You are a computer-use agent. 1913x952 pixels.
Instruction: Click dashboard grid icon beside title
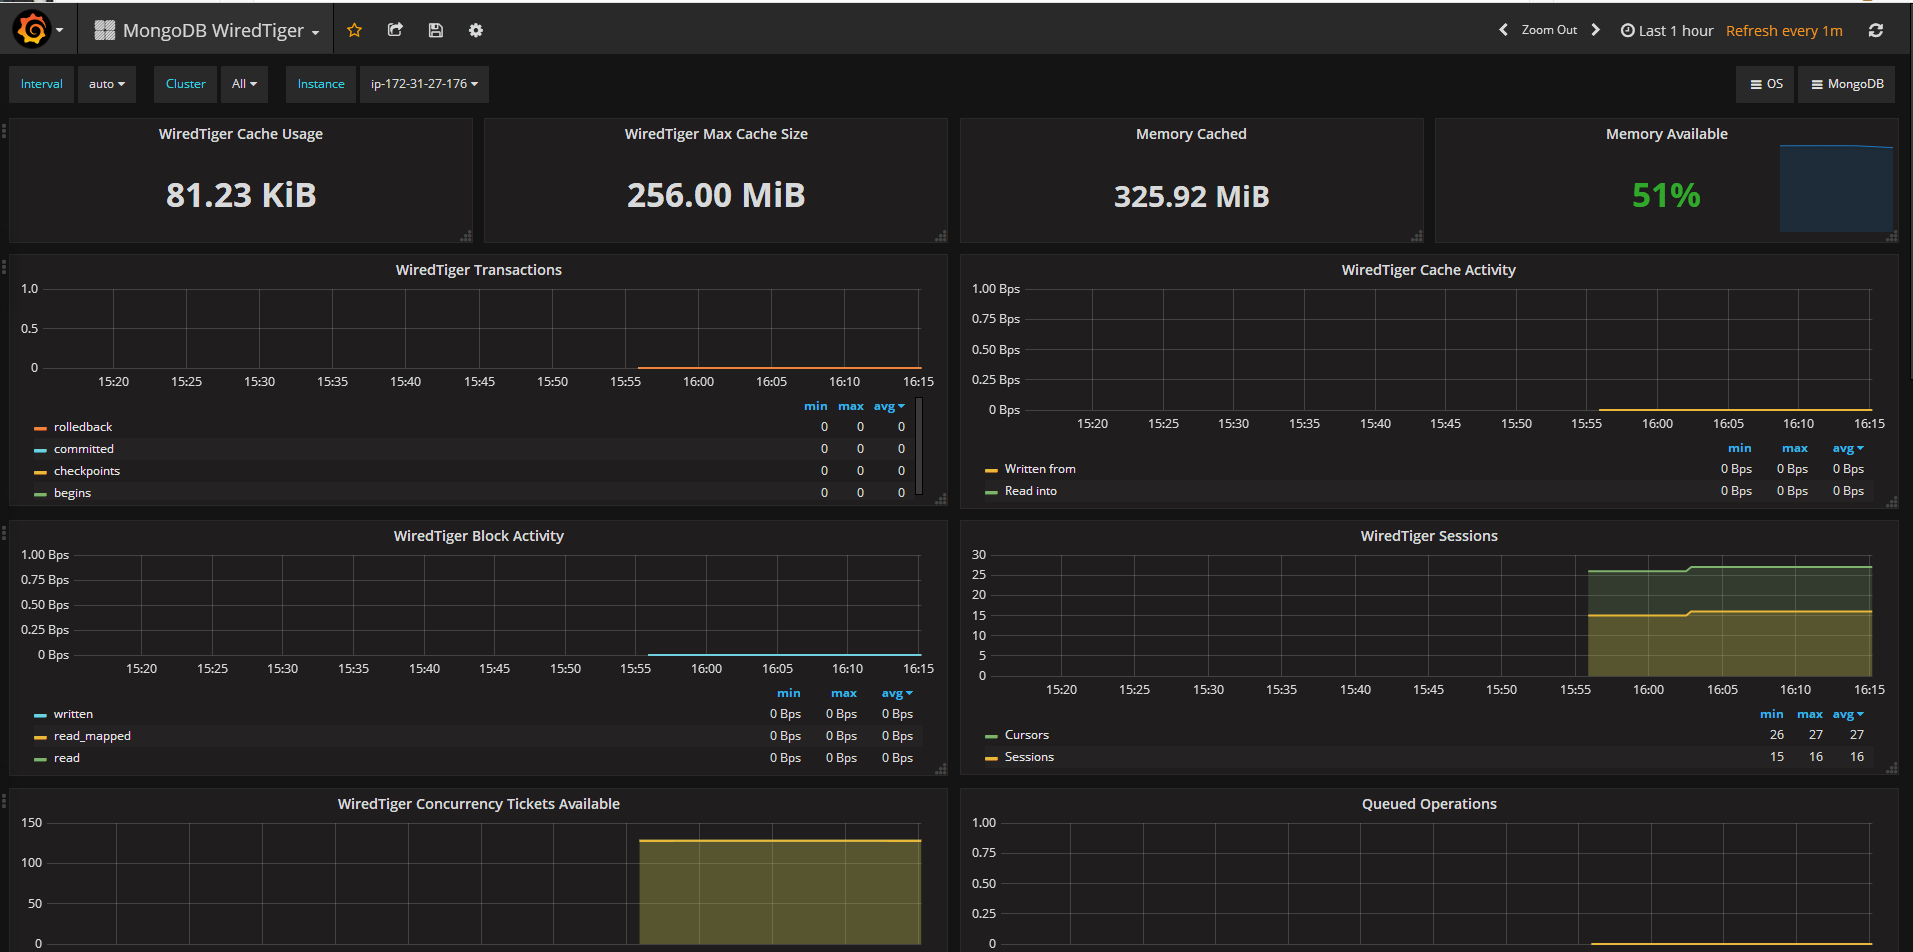pyautogui.click(x=105, y=30)
